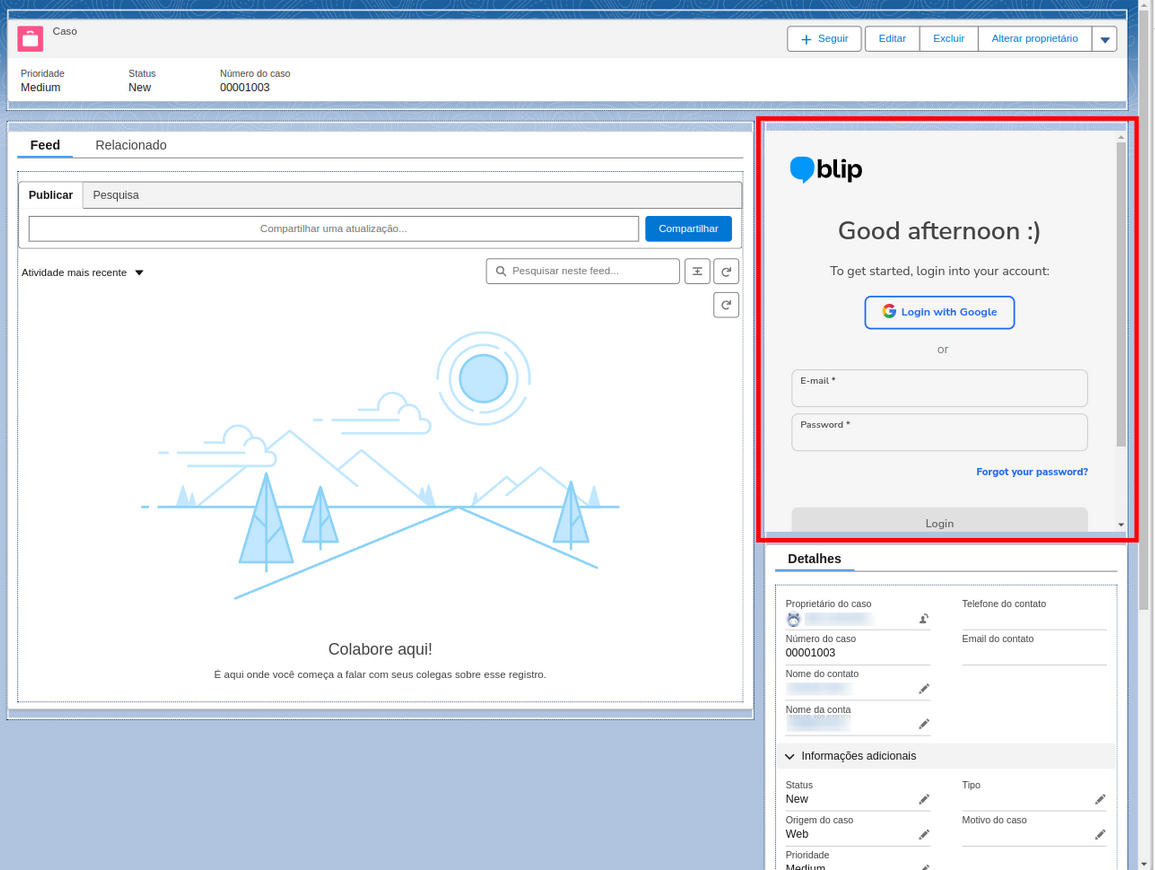Refresh feed using icon beside expand button
Viewport: 1155px width, 870px height.
[726, 271]
